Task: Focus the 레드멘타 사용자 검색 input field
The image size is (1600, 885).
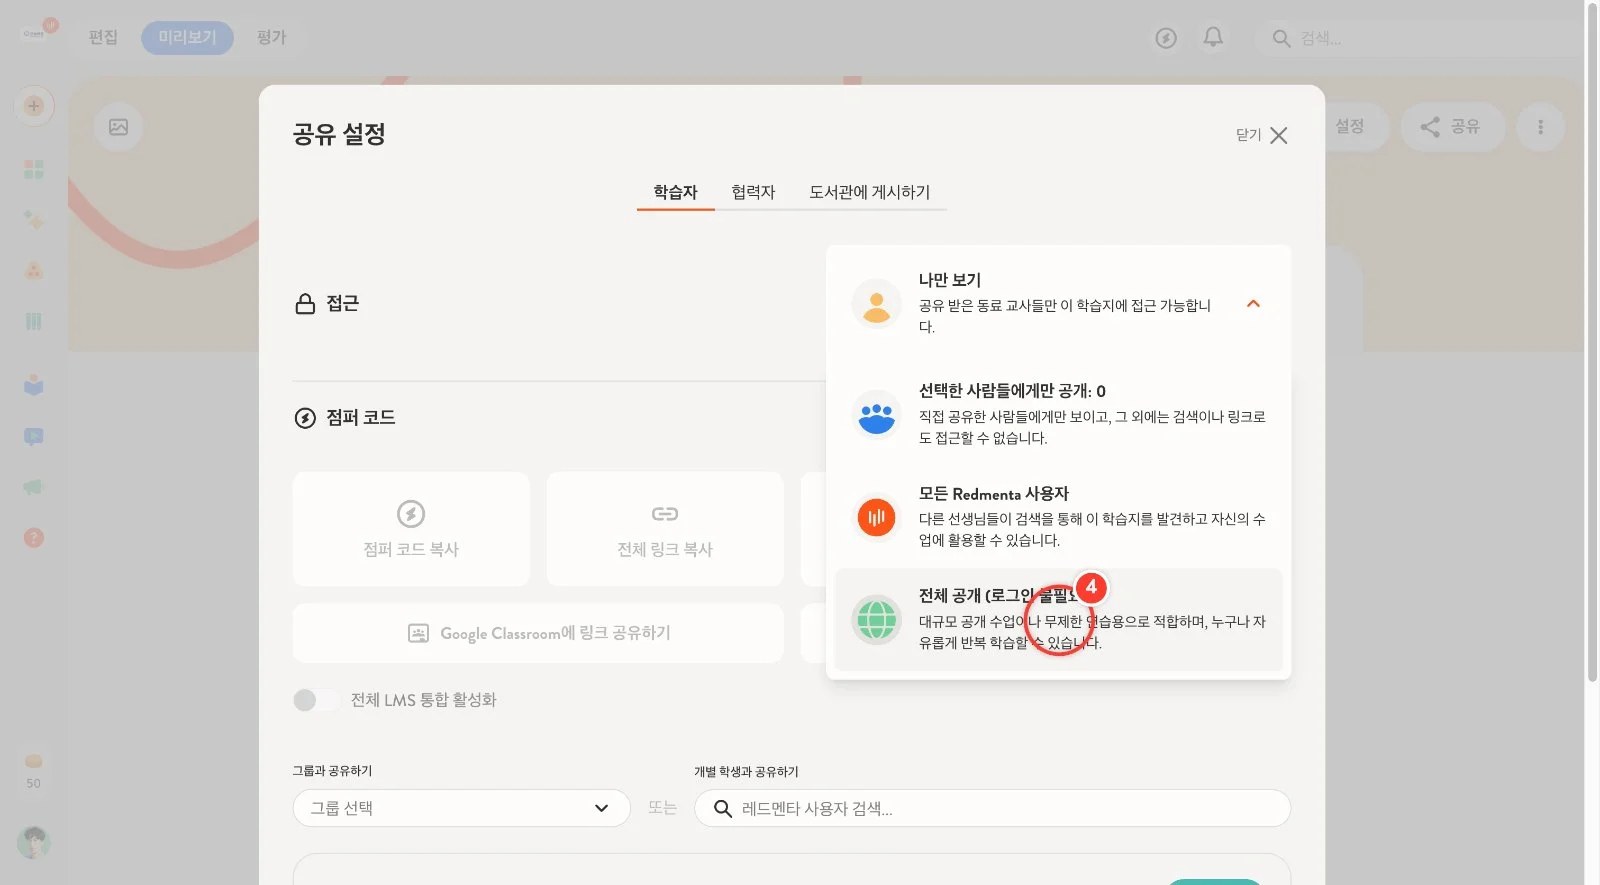Action: click(992, 808)
